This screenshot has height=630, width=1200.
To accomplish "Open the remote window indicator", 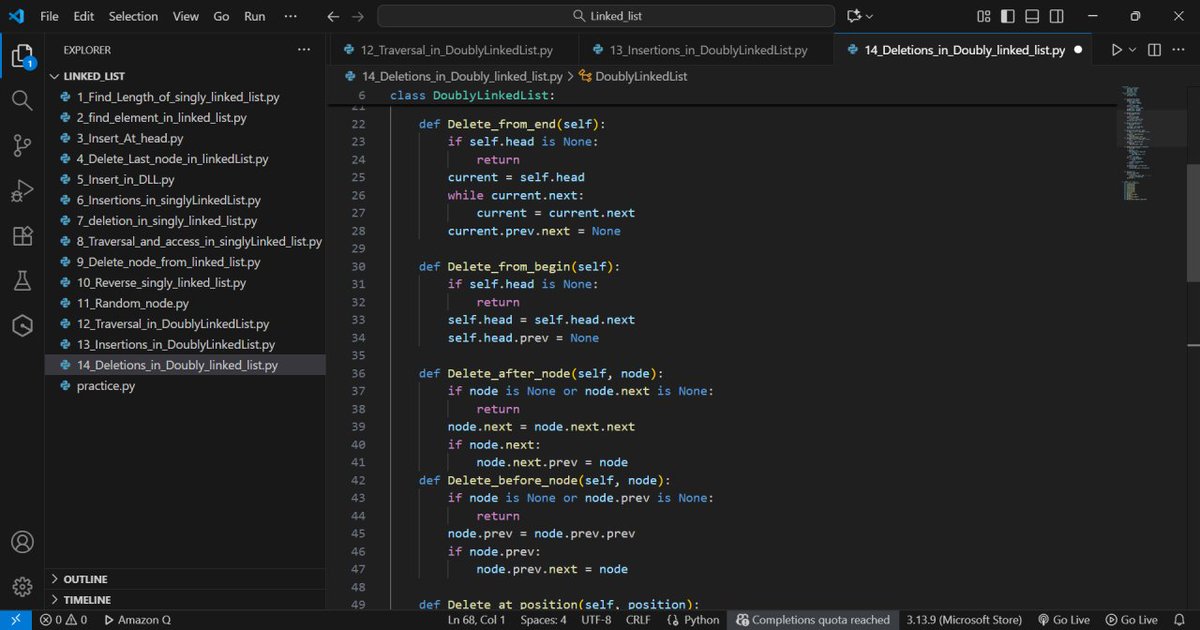I will 15,620.
